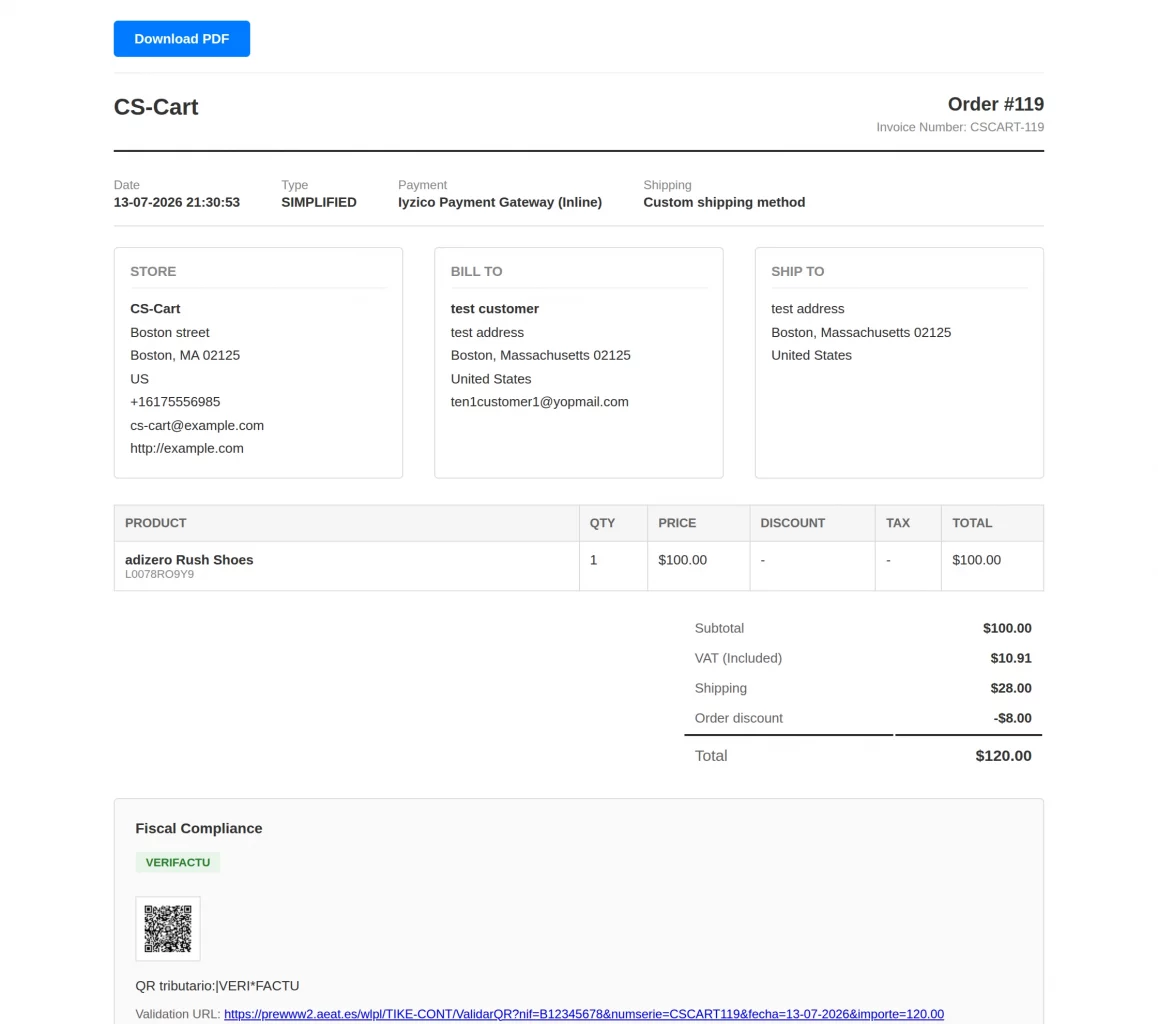Click the BILL TO card heading
The width and height of the screenshot is (1158, 1024).
pos(476,272)
